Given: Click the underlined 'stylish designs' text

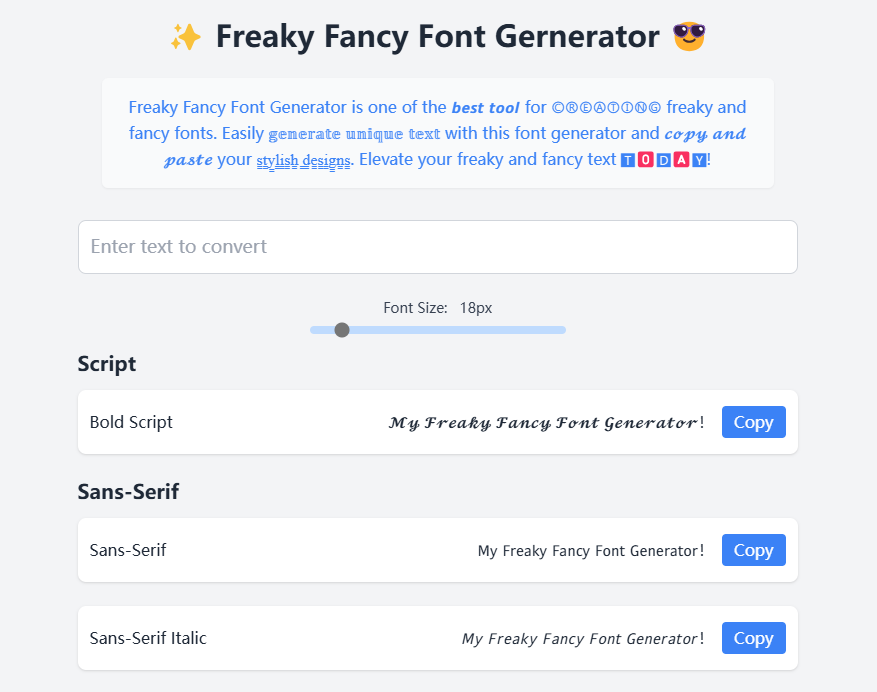Looking at the screenshot, I should [x=303, y=160].
